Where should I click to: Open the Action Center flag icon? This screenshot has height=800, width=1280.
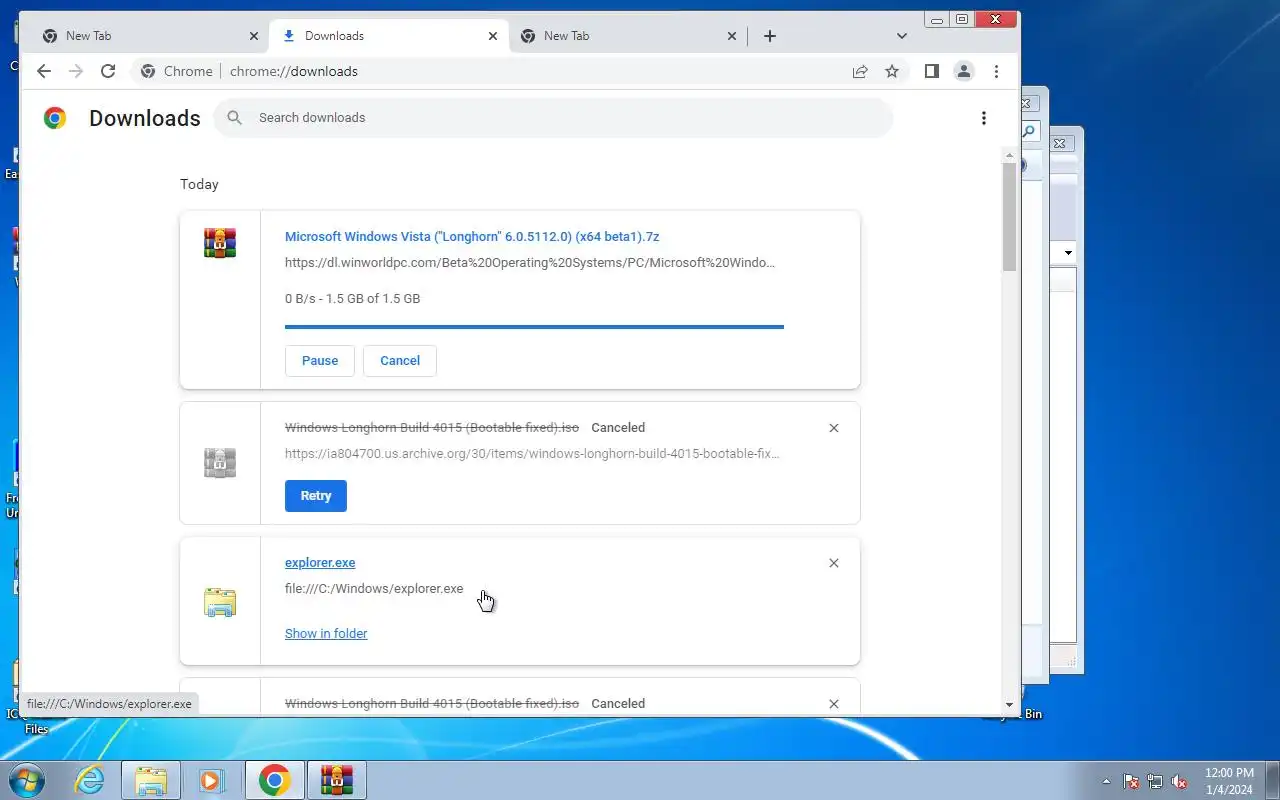[1131, 781]
